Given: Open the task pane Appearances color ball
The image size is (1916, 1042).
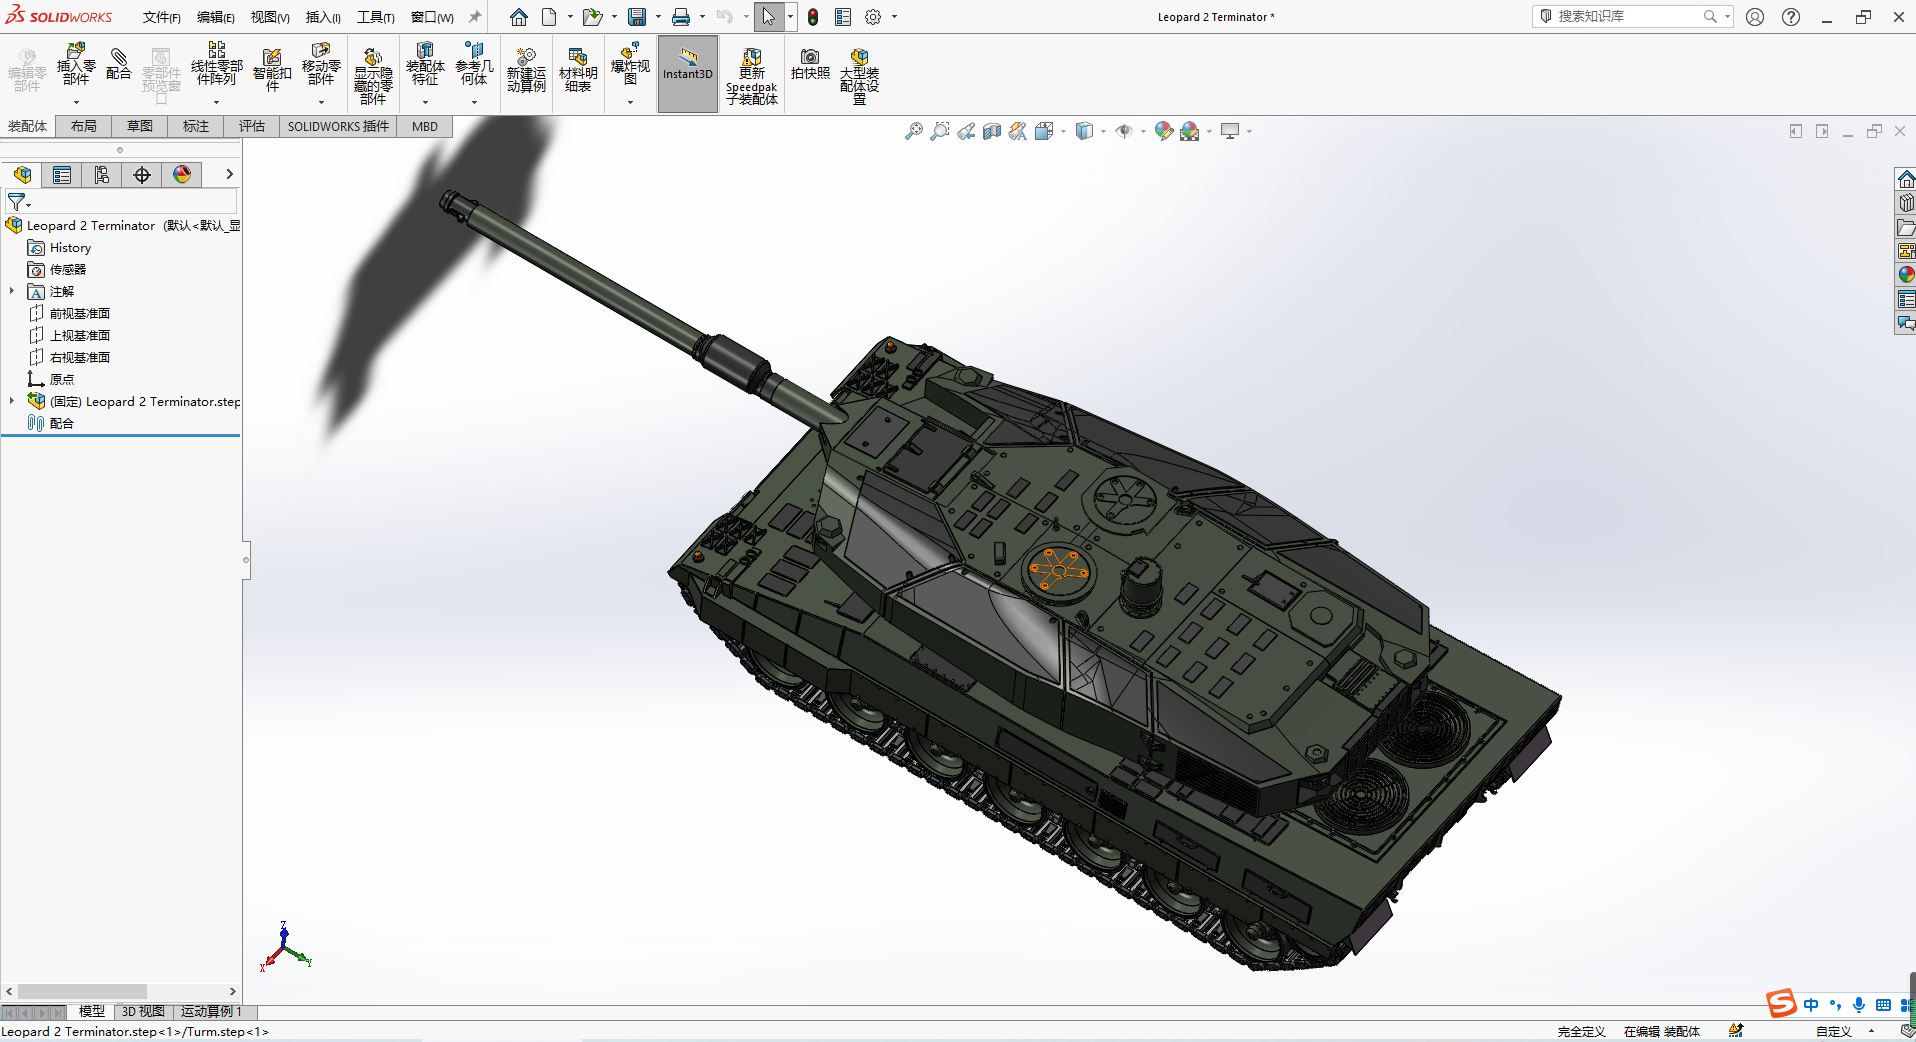Looking at the screenshot, I should (x=1906, y=274).
